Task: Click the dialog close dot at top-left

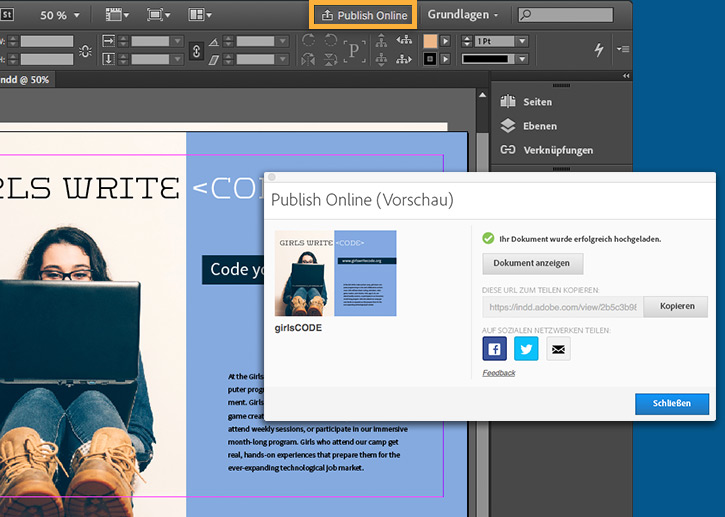Action: point(272,177)
